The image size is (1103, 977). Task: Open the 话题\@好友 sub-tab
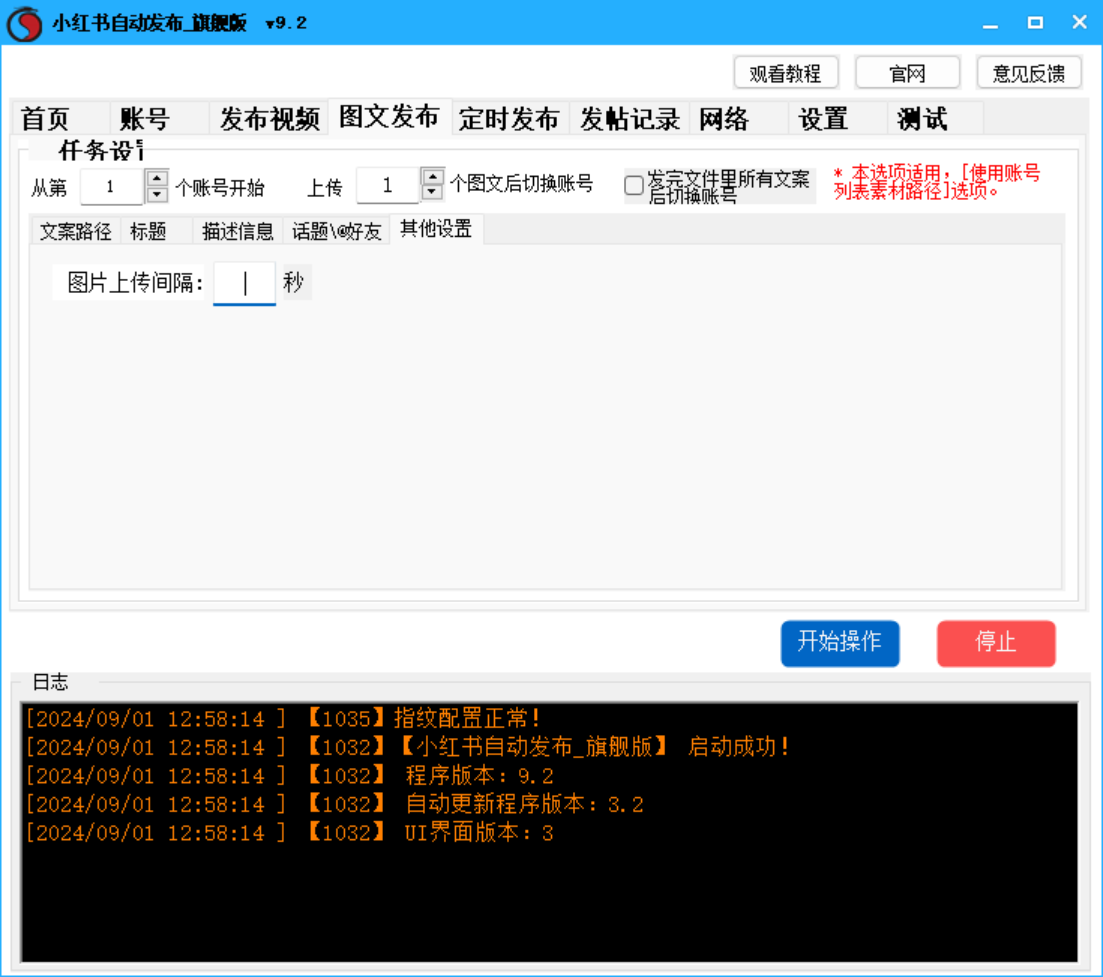pyautogui.click(x=336, y=231)
